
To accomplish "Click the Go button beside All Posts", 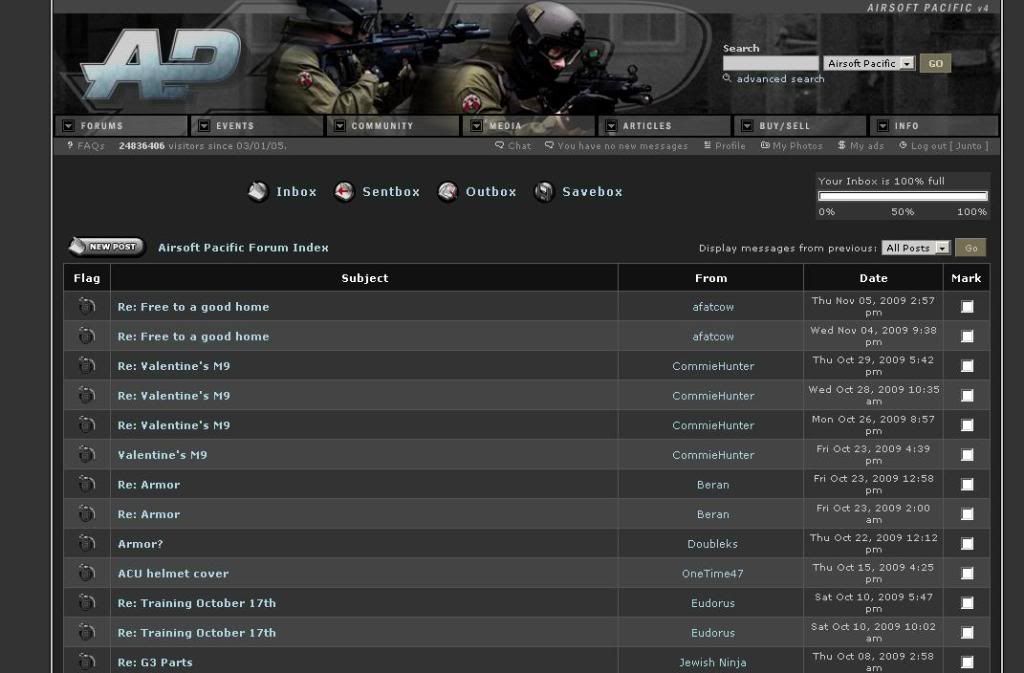I will click(x=970, y=247).
